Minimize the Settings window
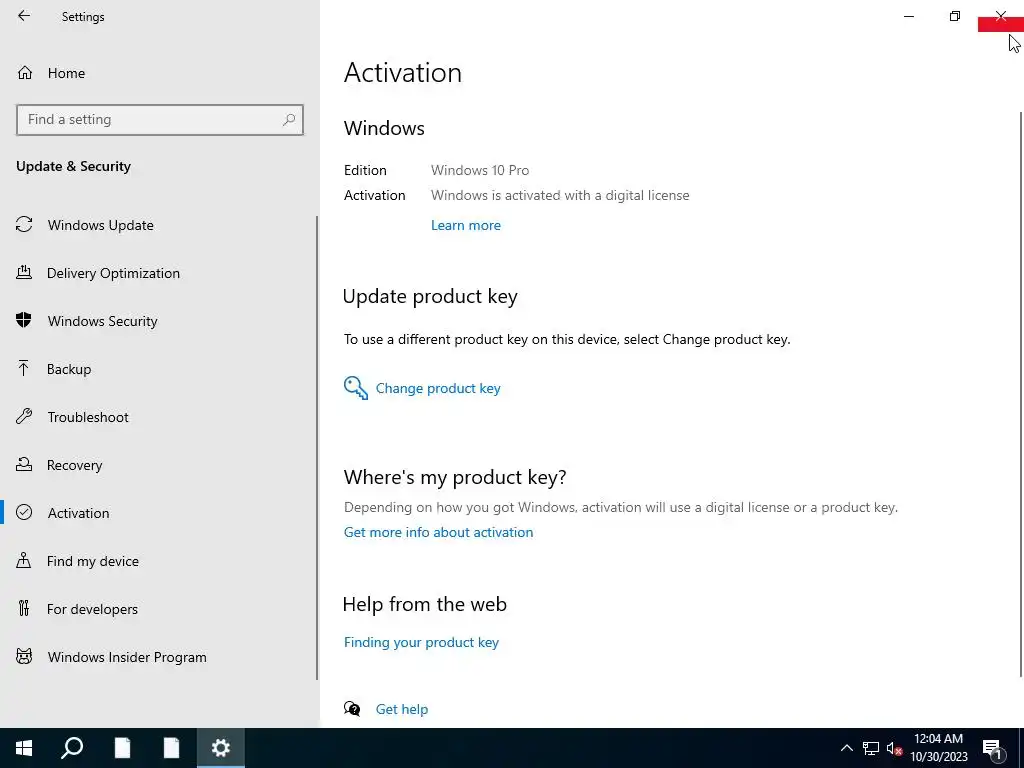 pyautogui.click(x=908, y=16)
